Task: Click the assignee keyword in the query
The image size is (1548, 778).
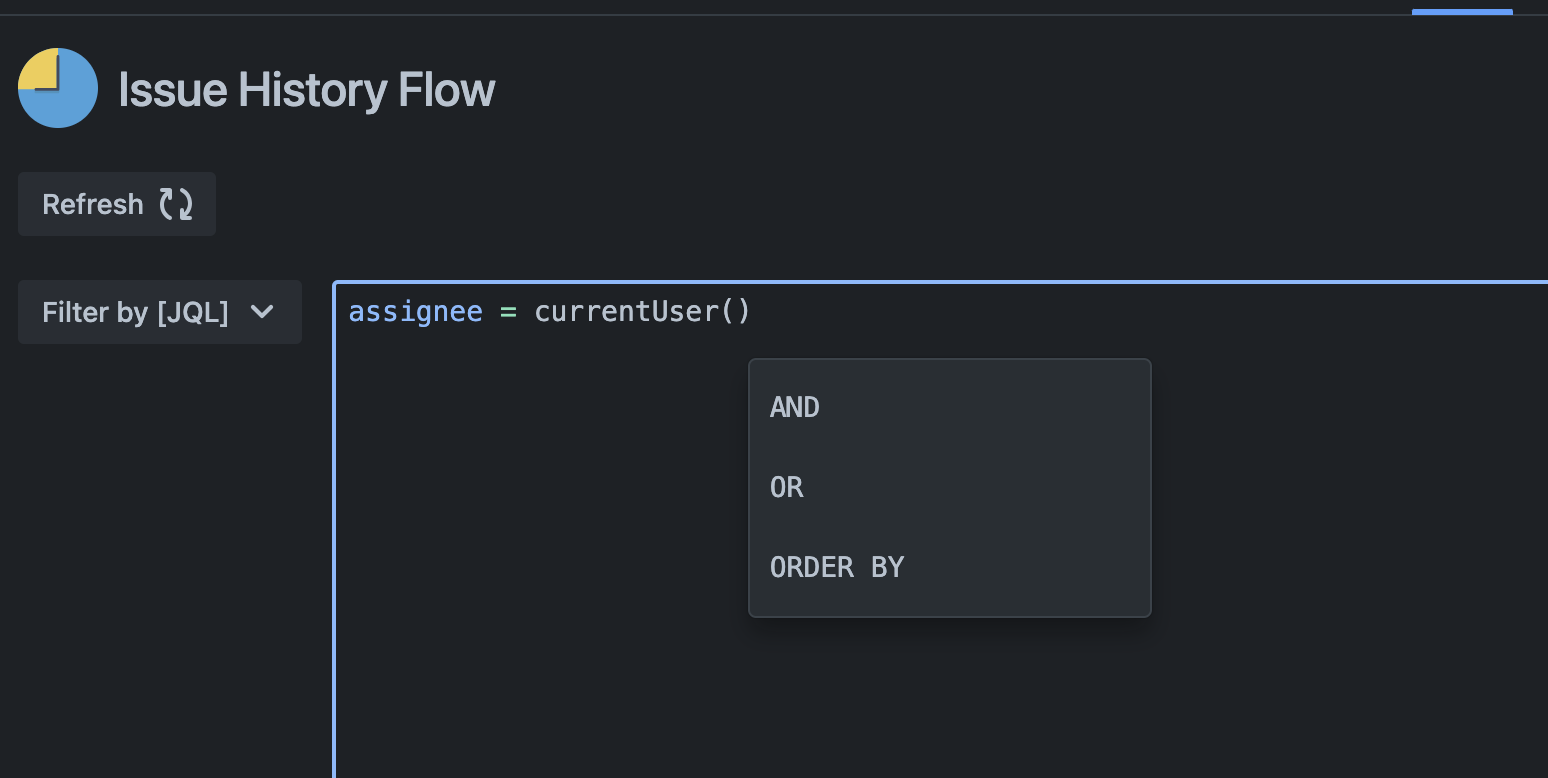Action: tap(415, 312)
